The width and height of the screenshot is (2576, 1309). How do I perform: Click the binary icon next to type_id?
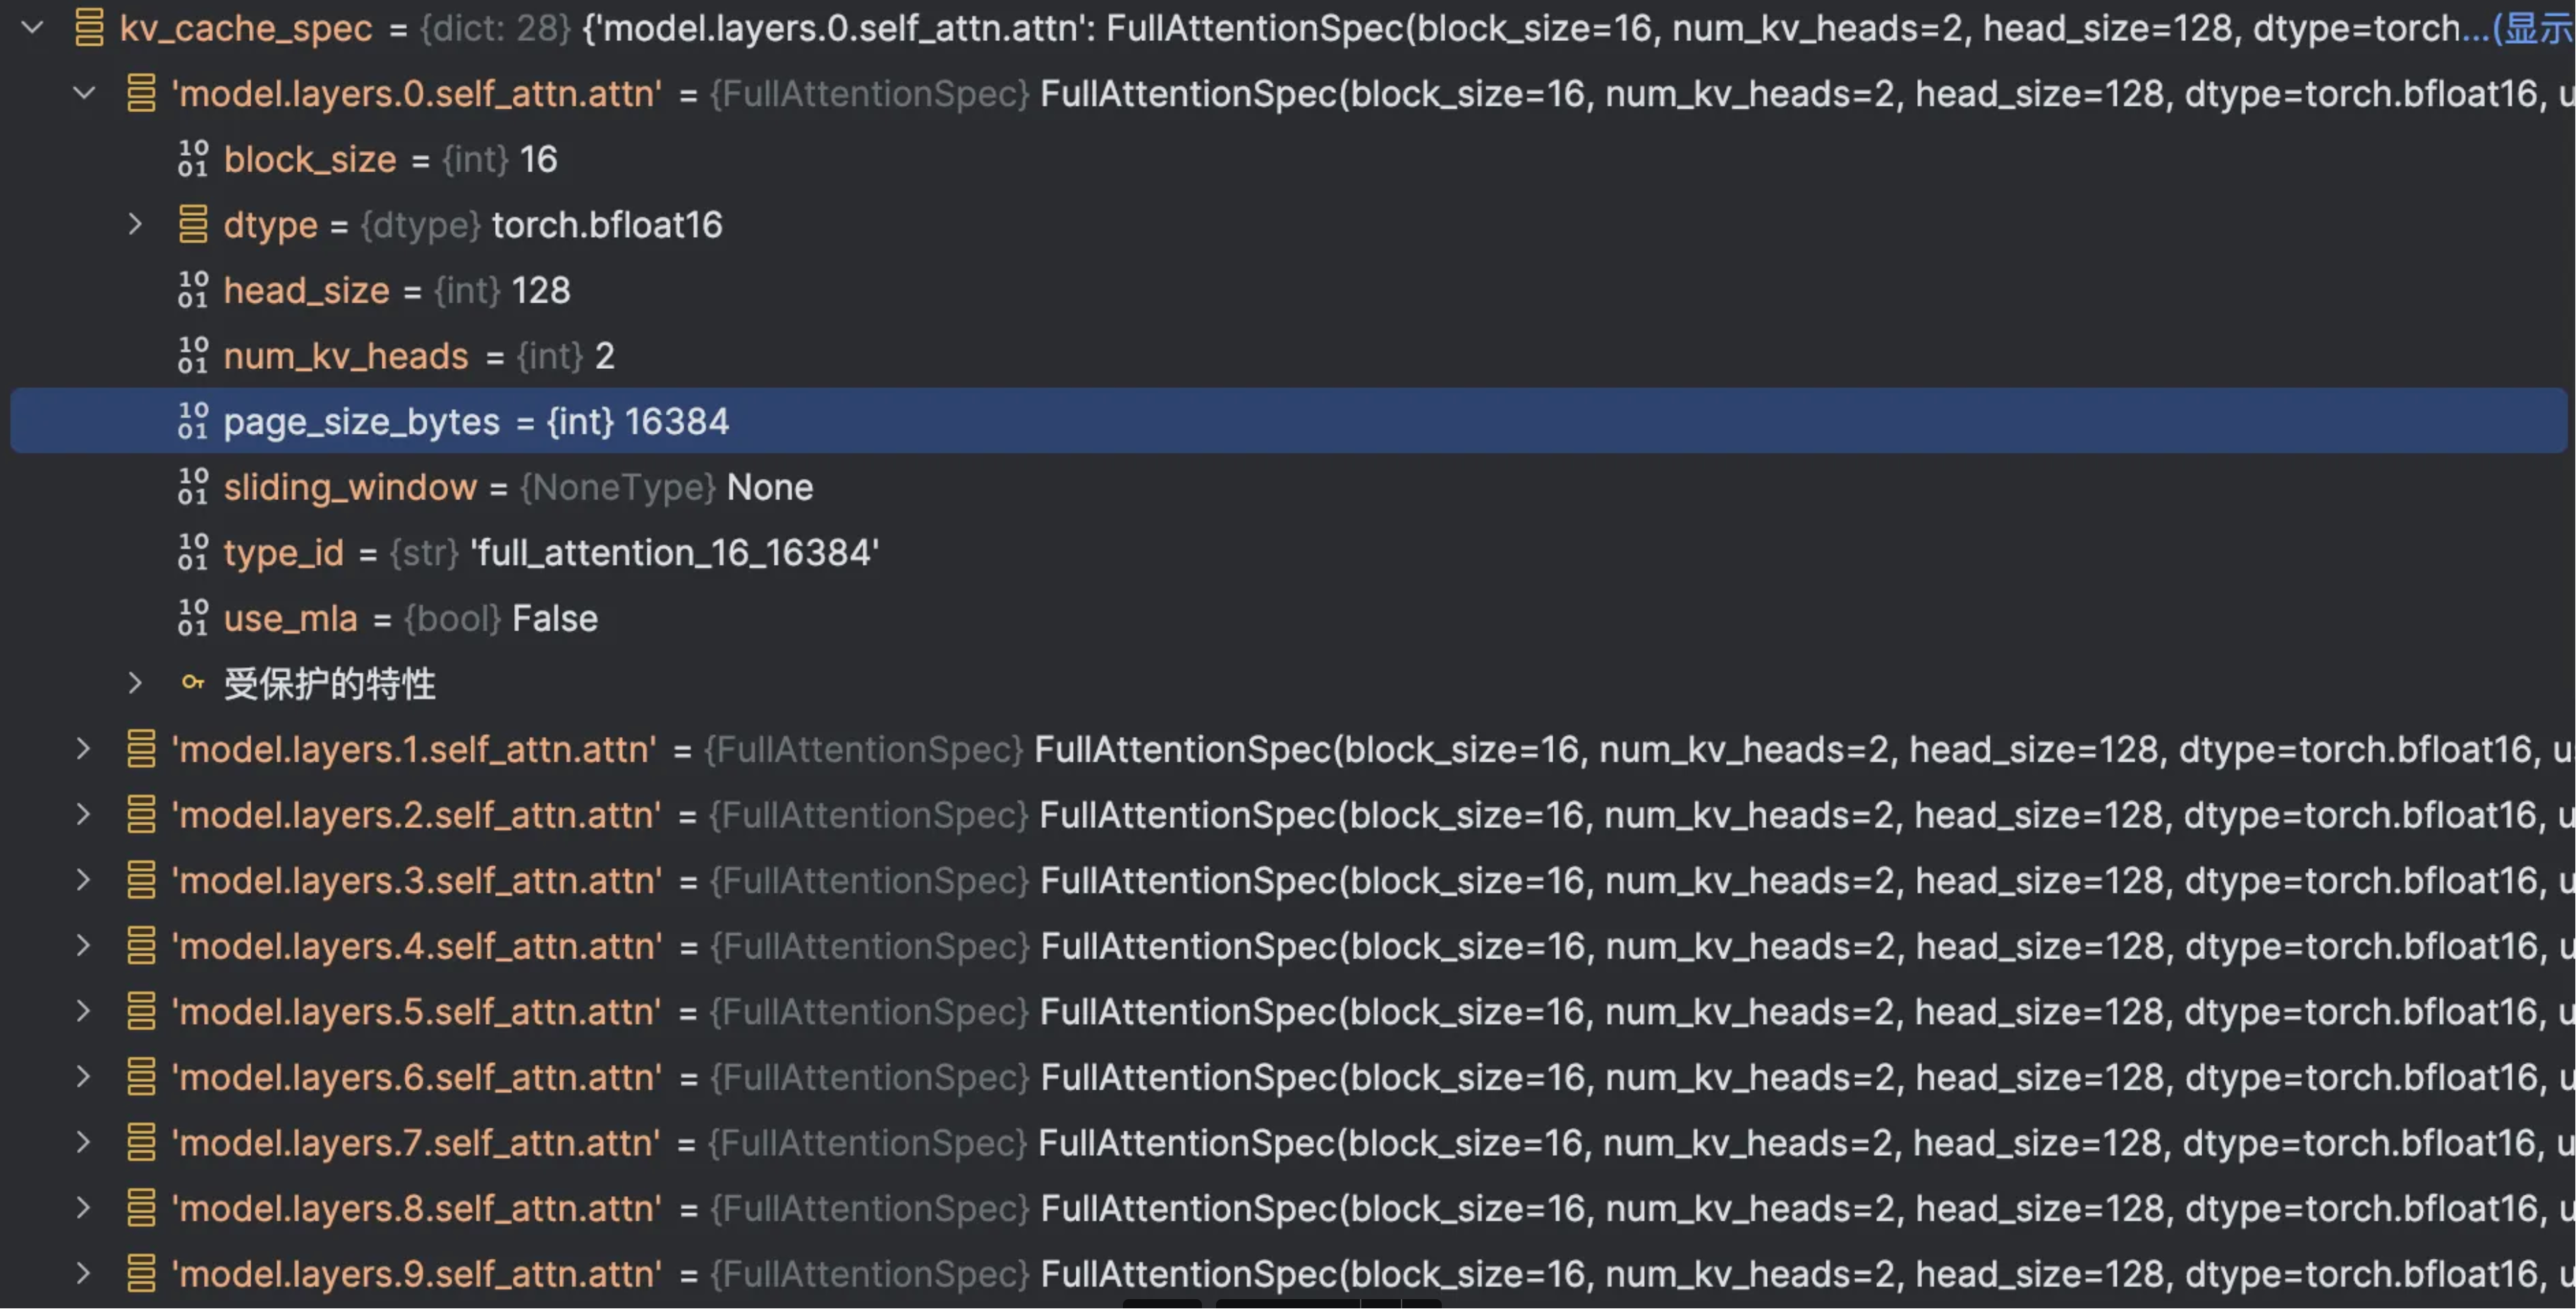[193, 552]
